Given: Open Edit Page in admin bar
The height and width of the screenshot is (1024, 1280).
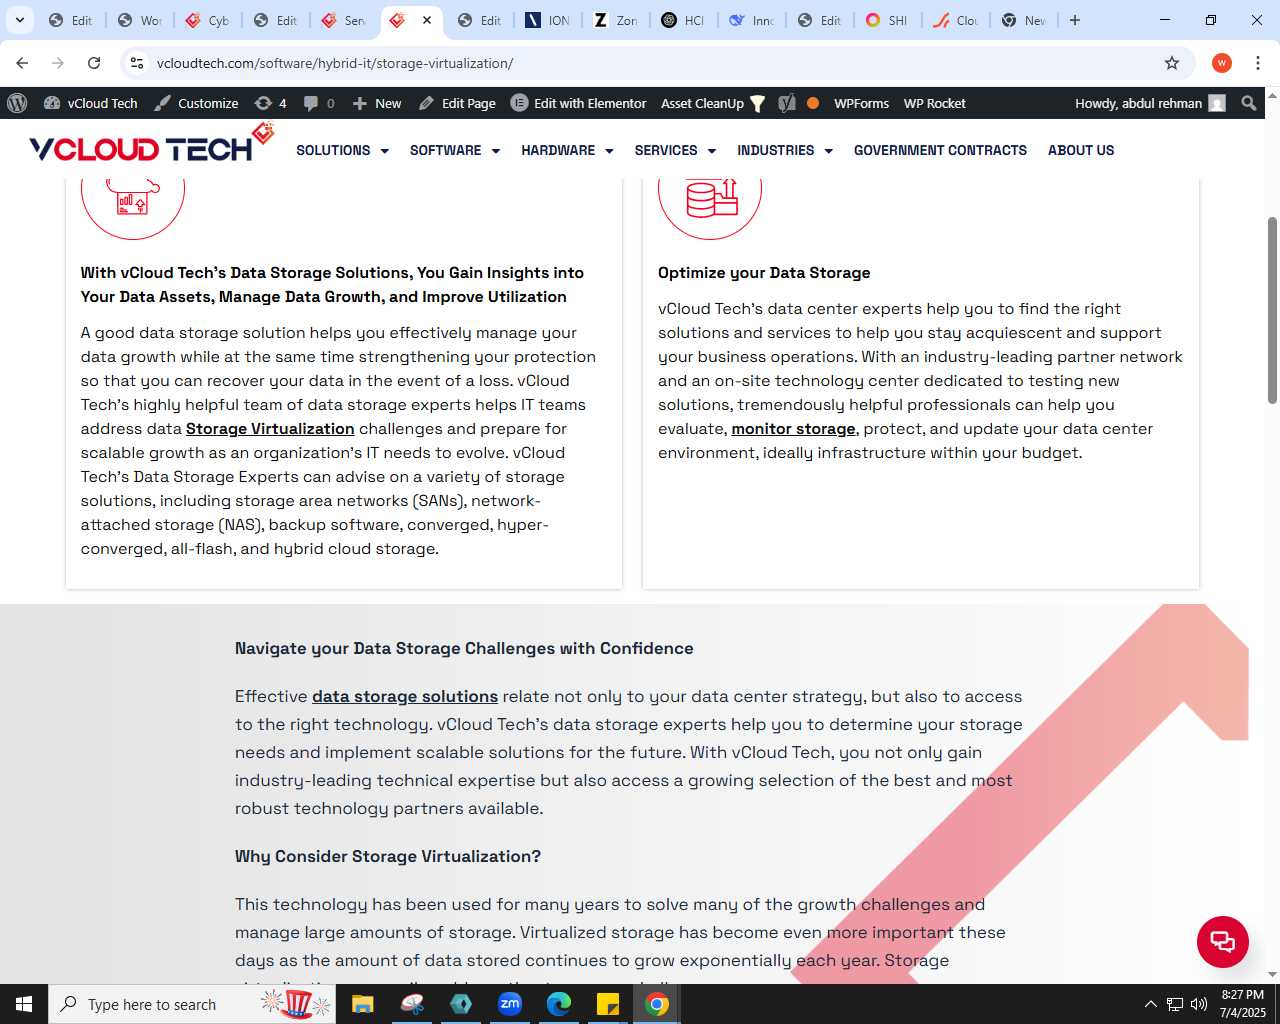Looking at the screenshot, I should click(x=457, y=103).
